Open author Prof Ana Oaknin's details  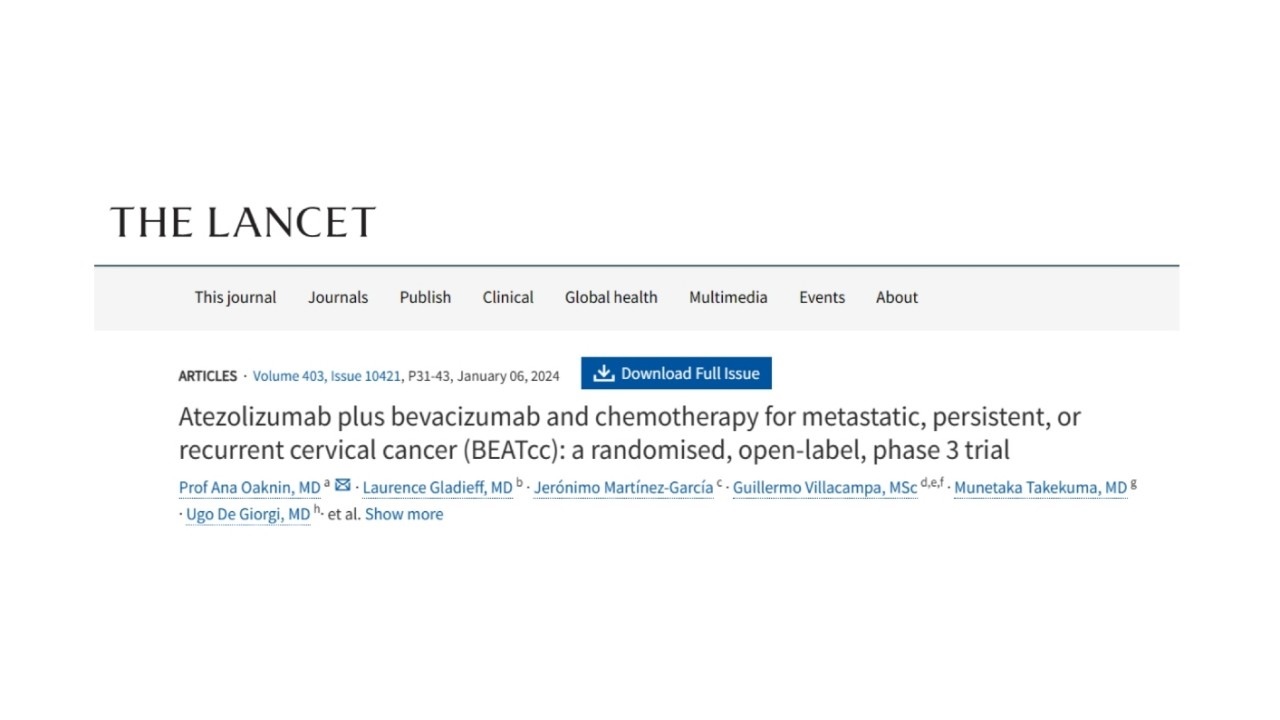point(250,488)
